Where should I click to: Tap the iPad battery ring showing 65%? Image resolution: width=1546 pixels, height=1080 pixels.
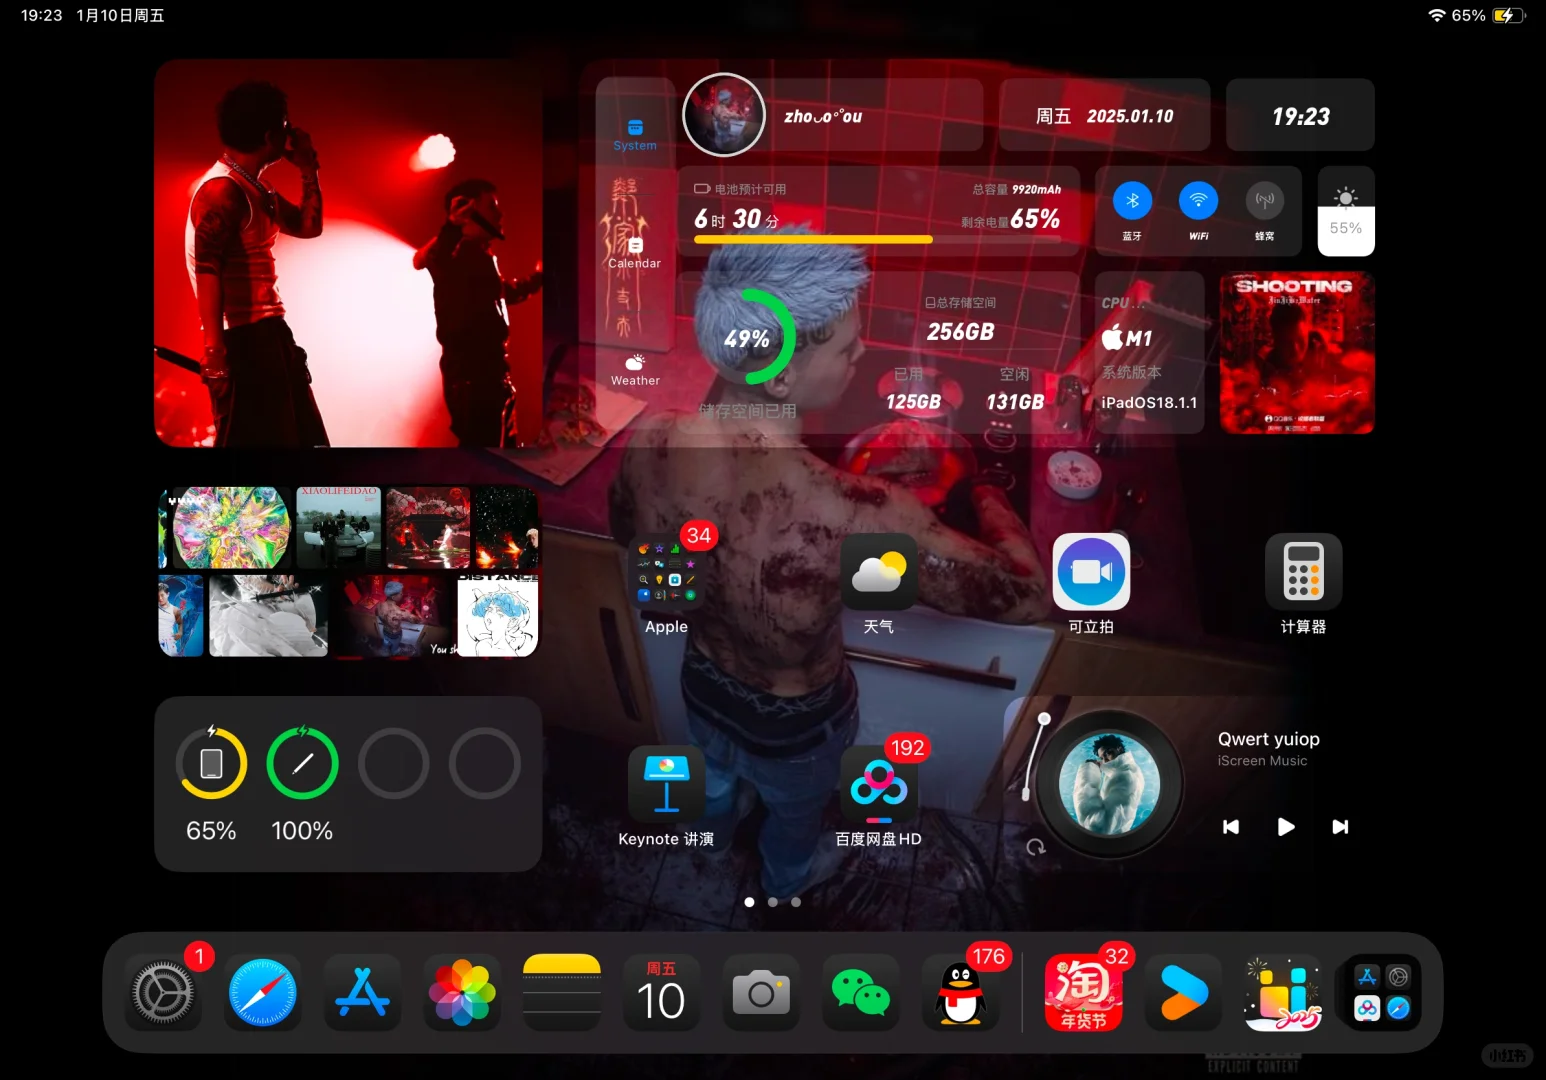pos(211,763)
